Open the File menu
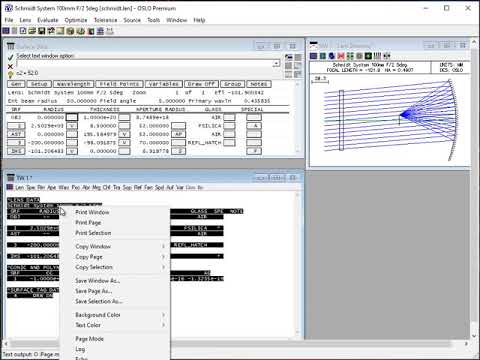The width and height of the screenshot is (480, 360). click(x=9, y=20)
